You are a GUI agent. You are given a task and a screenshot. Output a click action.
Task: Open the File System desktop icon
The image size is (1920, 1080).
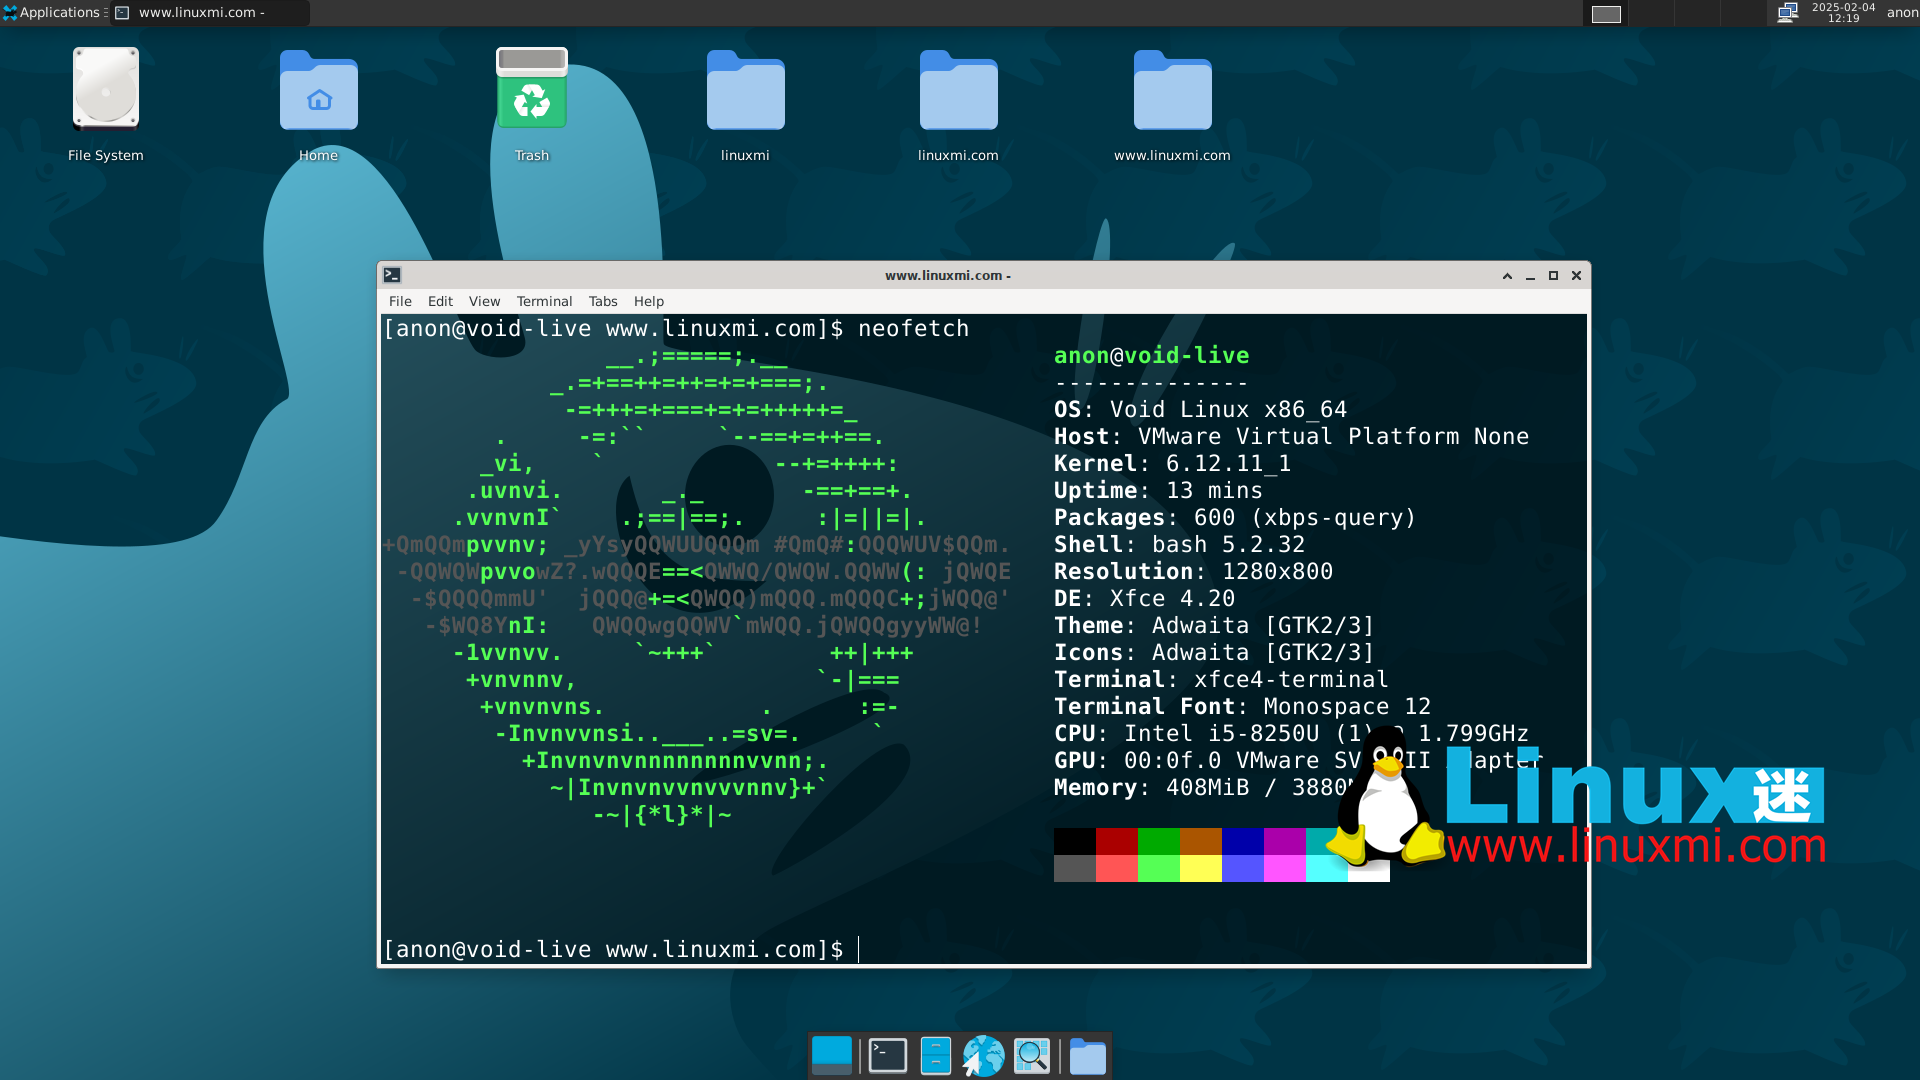[x=105, y=92]
